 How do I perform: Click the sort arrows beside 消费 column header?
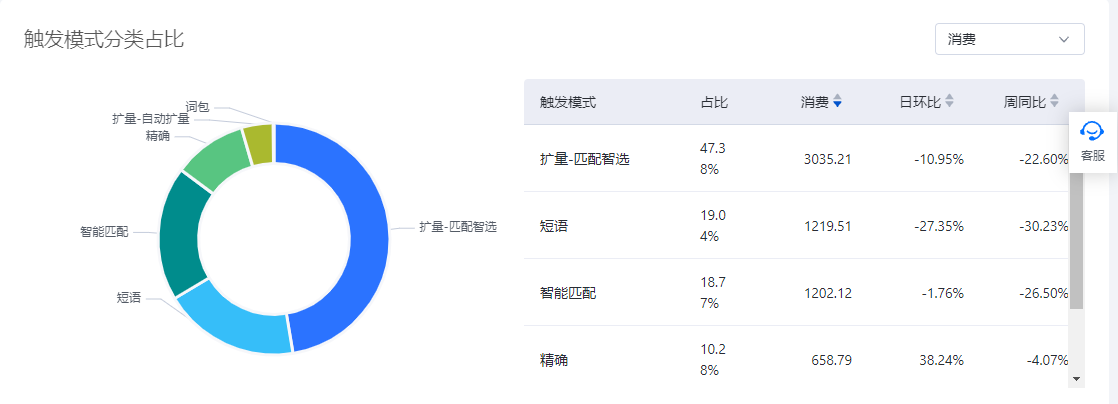point(837,102)
